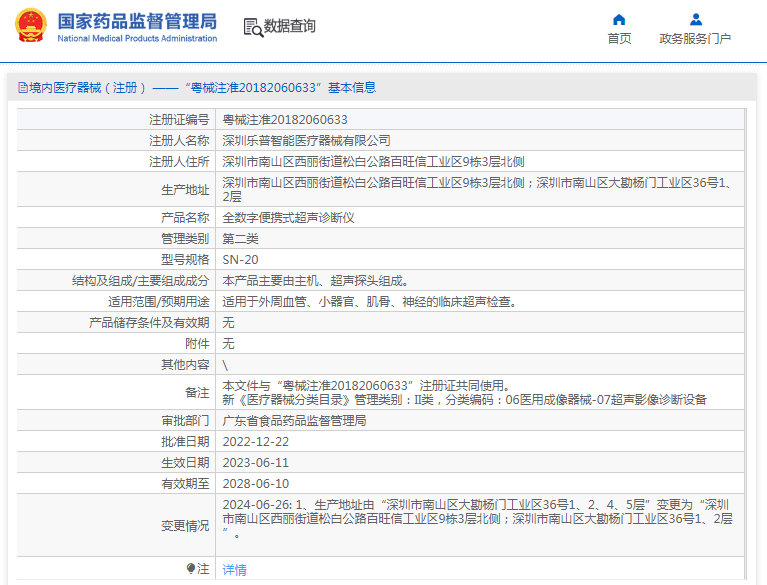Select expiry date 2028-06-10
The image size is (767, 585).
pyautogui.click(x=255, y=484)
